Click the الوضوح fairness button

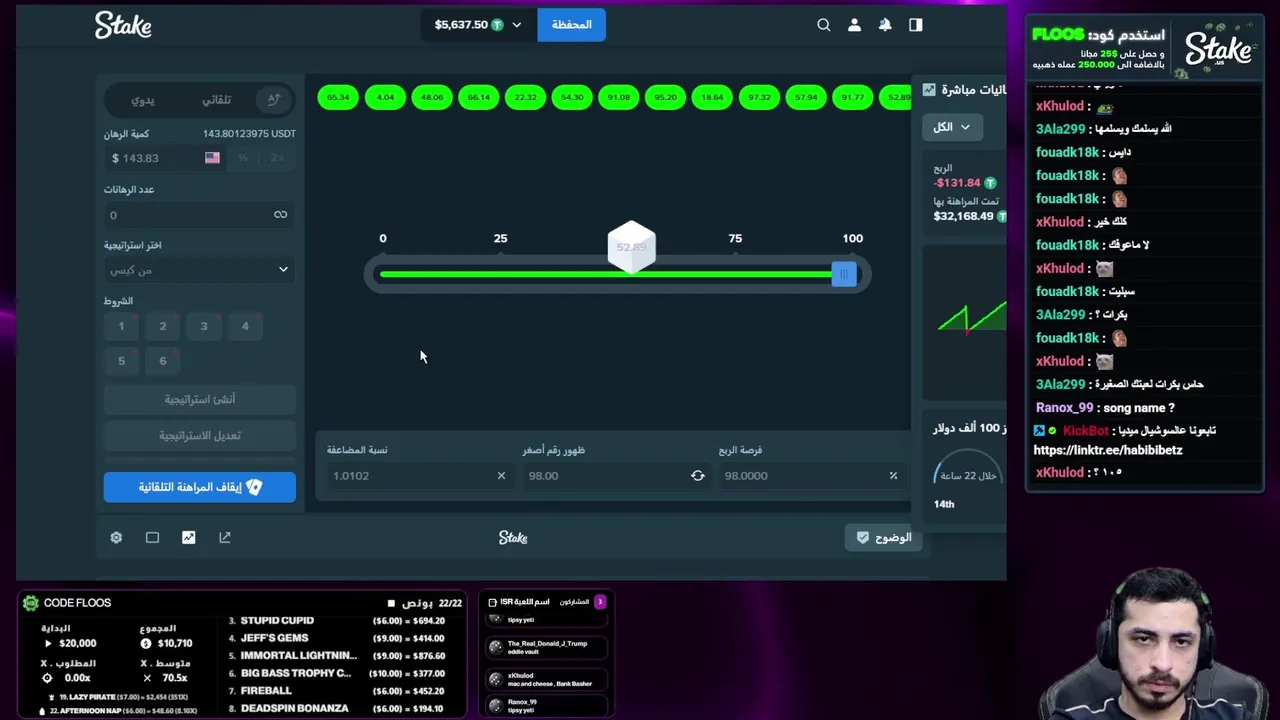(x=884, y=538)
